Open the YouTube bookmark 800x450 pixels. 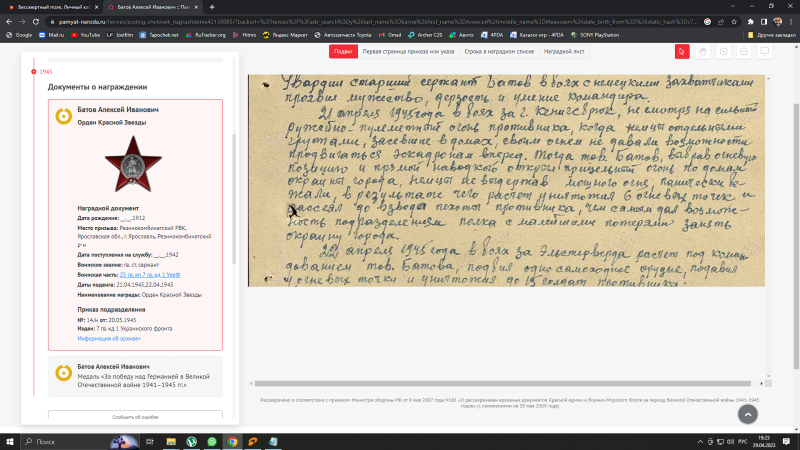point(85,35)
